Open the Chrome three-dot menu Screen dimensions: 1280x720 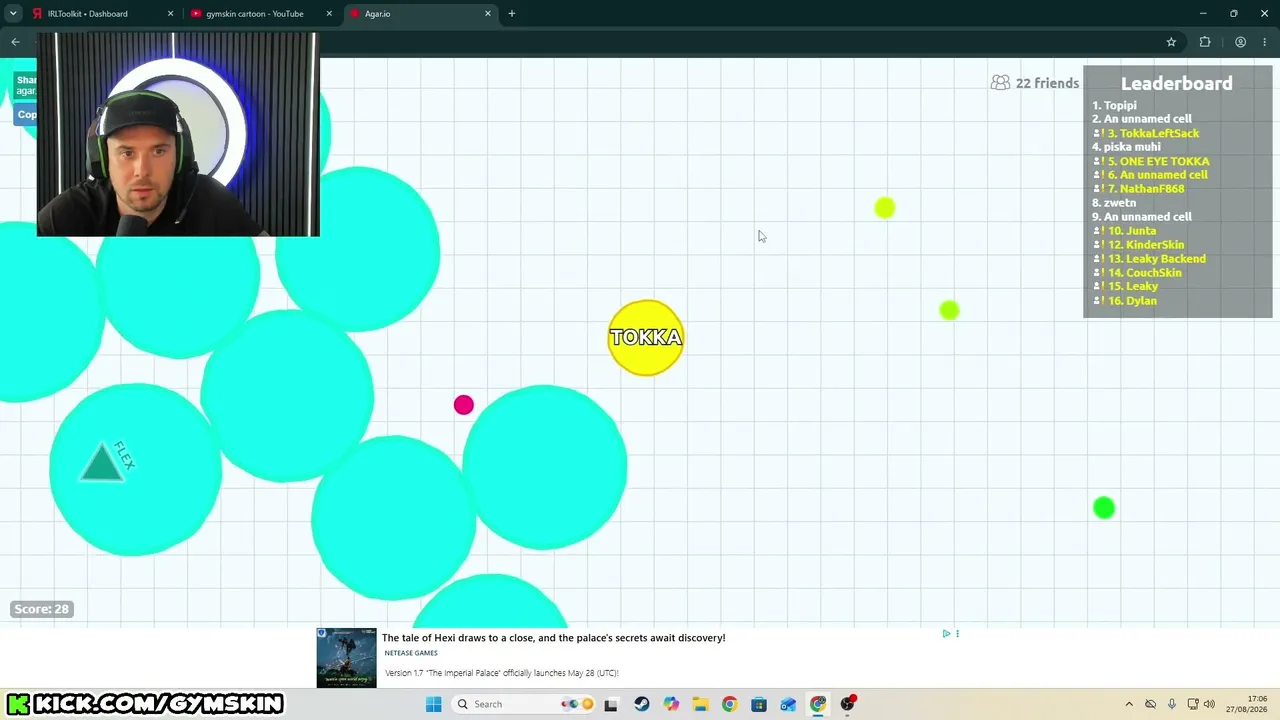[x=1265, y=42]
